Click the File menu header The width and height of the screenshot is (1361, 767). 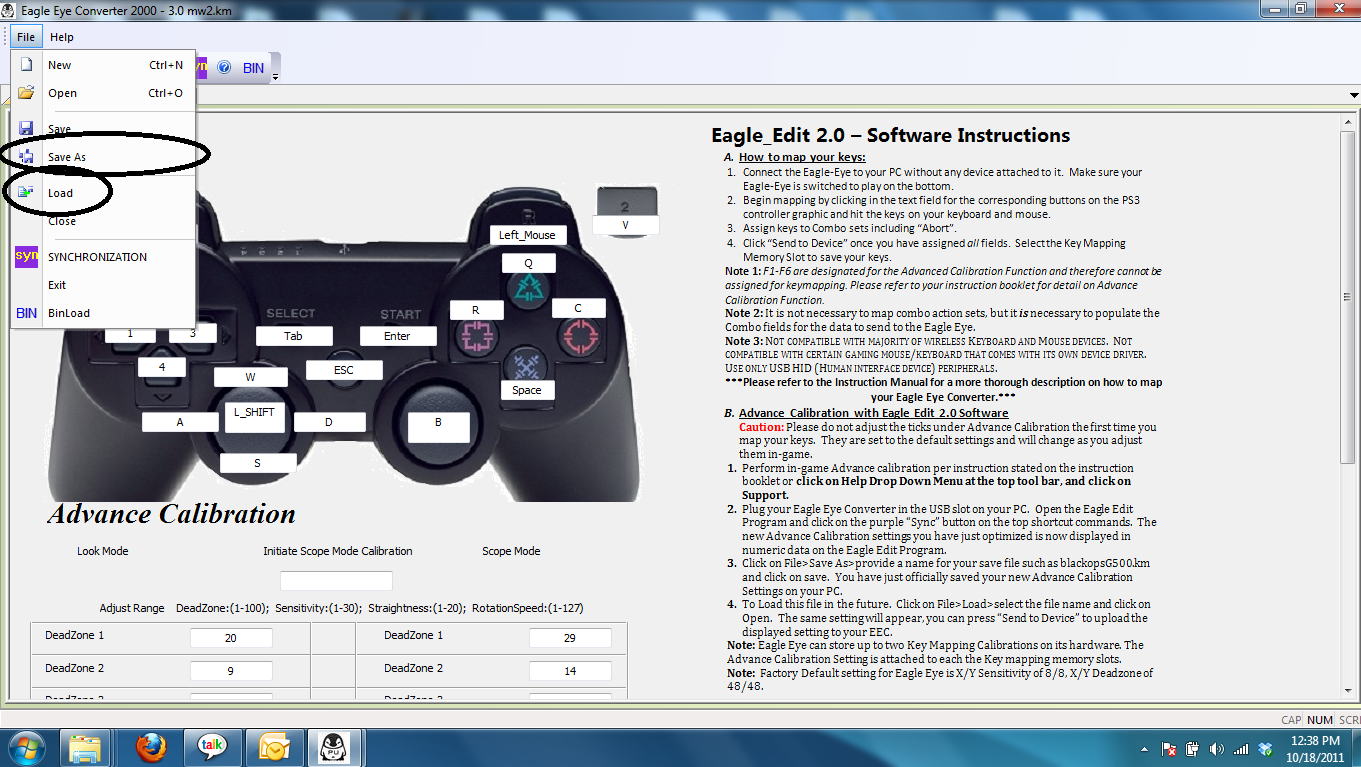click(26, 37)
